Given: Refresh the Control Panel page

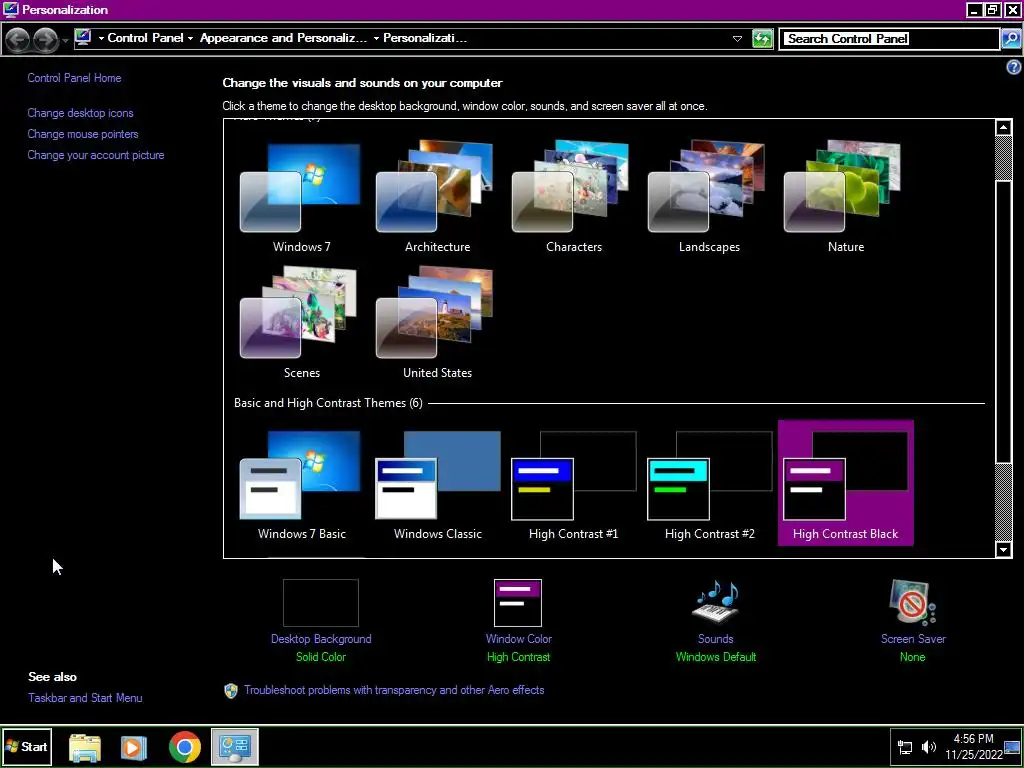Looking at the screenshot, I should (x=762, y=39).
